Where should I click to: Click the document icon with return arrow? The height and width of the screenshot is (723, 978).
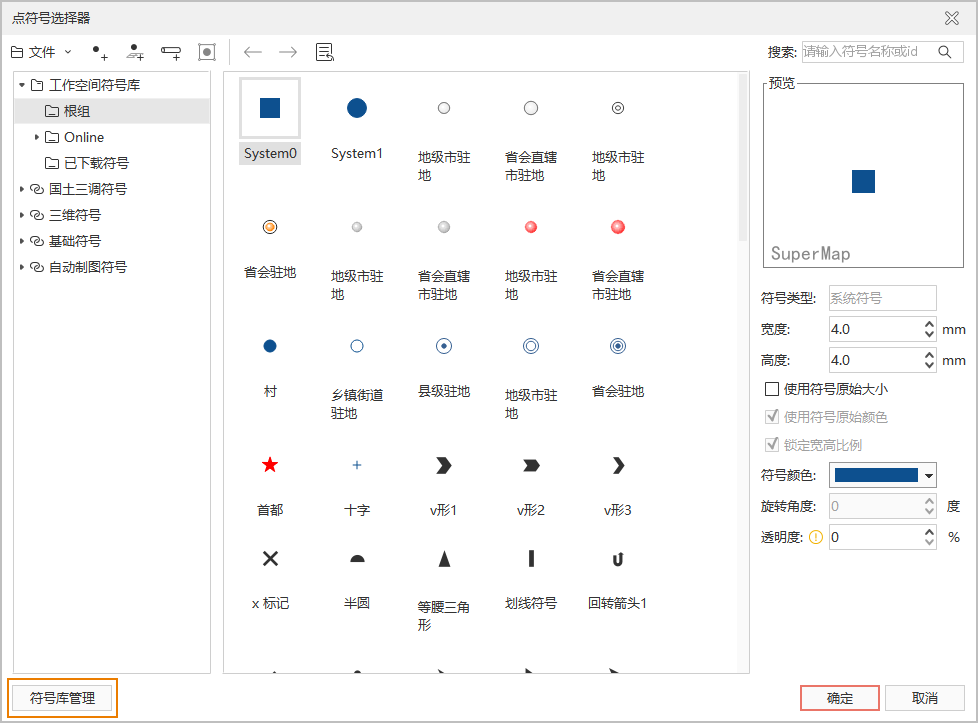point(324,52)
